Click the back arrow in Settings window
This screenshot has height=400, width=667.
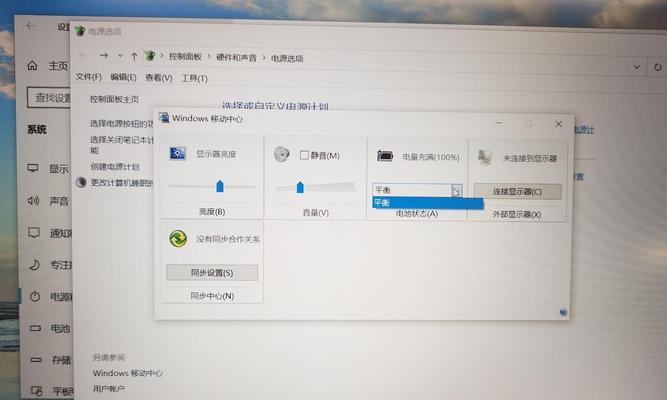coord(30,26)
